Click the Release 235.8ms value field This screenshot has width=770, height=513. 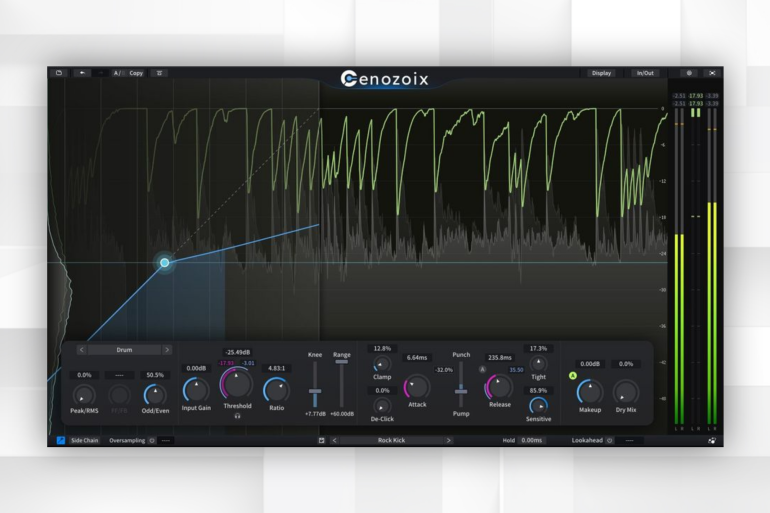[499, 357]
